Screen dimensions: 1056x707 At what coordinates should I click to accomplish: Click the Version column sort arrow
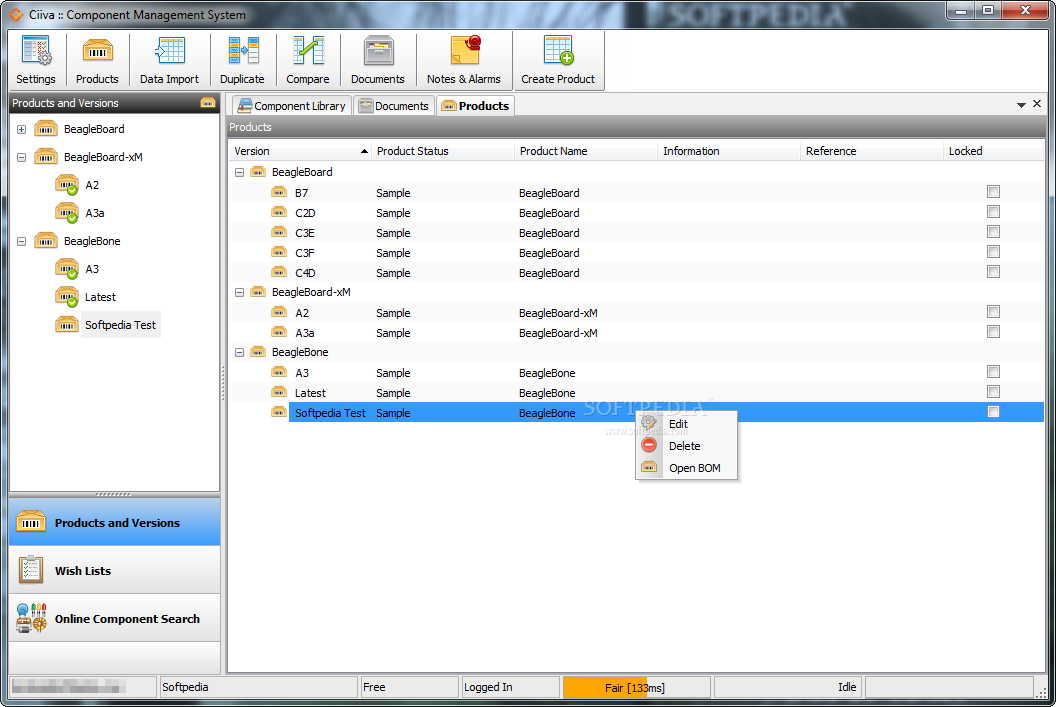(x=364, y=152)
